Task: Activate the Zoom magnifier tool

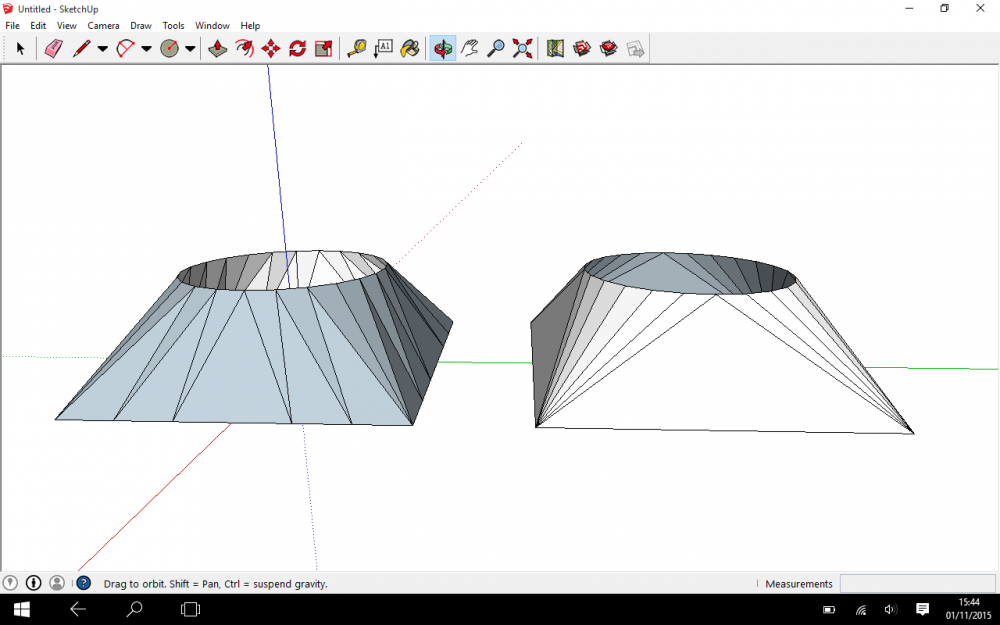Action: (x=496, y=48)
